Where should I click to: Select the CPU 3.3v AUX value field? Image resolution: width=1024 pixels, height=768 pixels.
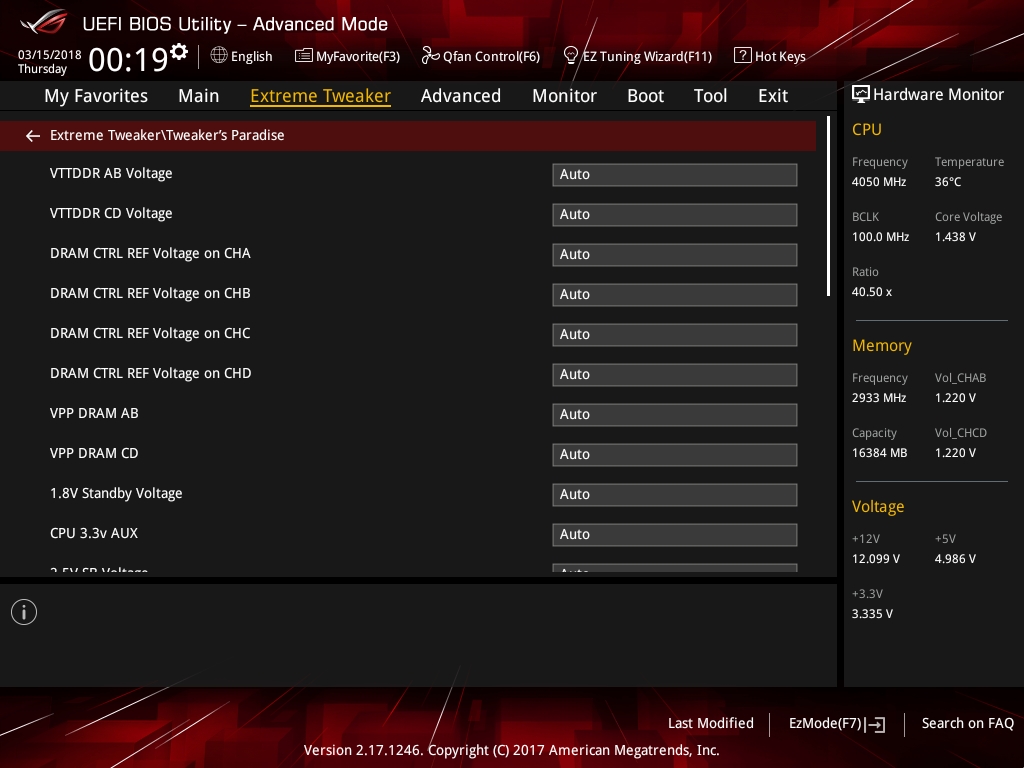(x=675, y=535)
